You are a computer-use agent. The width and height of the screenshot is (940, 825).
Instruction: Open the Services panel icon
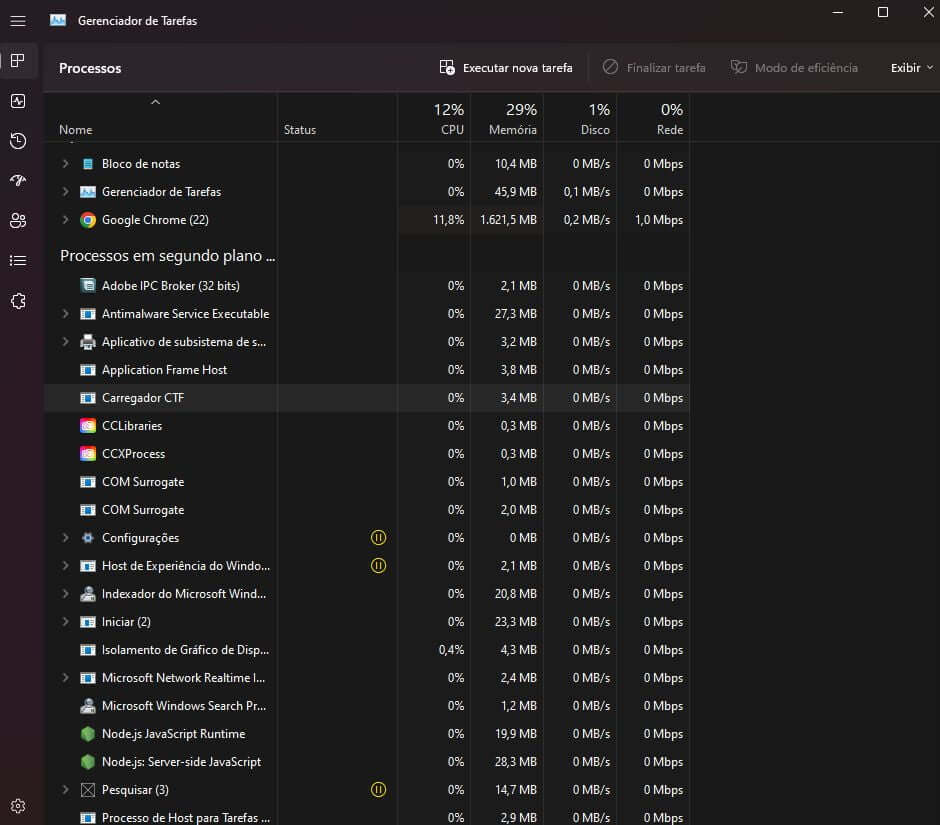(x=18, y=300)
